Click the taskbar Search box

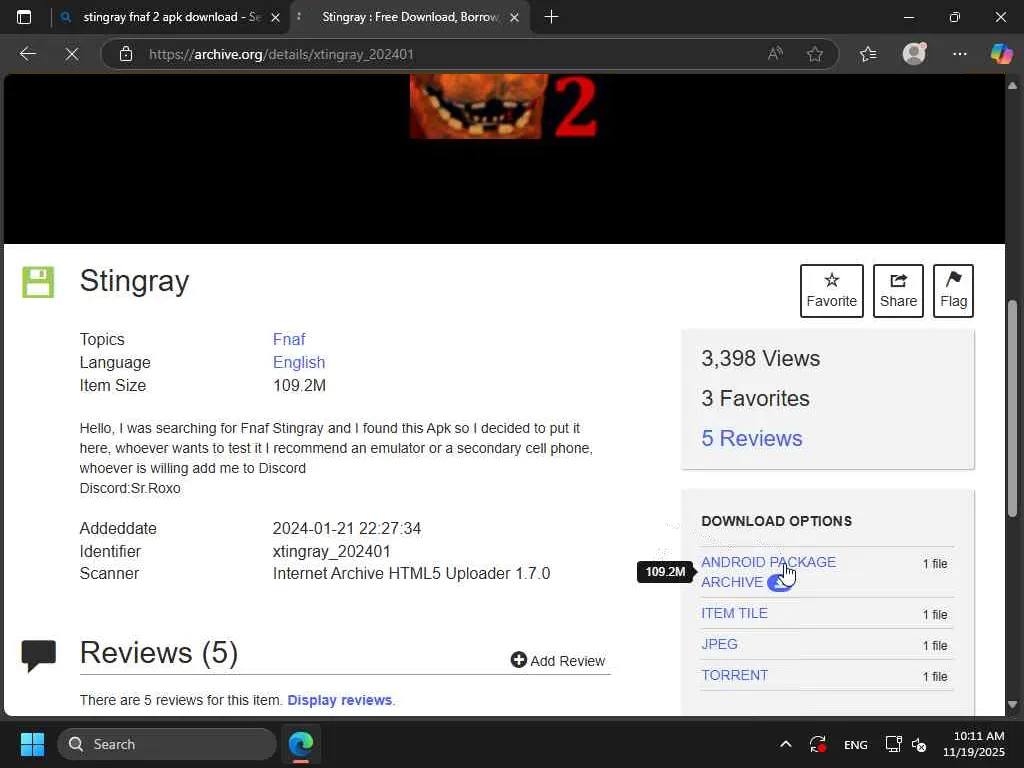pos(167,744)
